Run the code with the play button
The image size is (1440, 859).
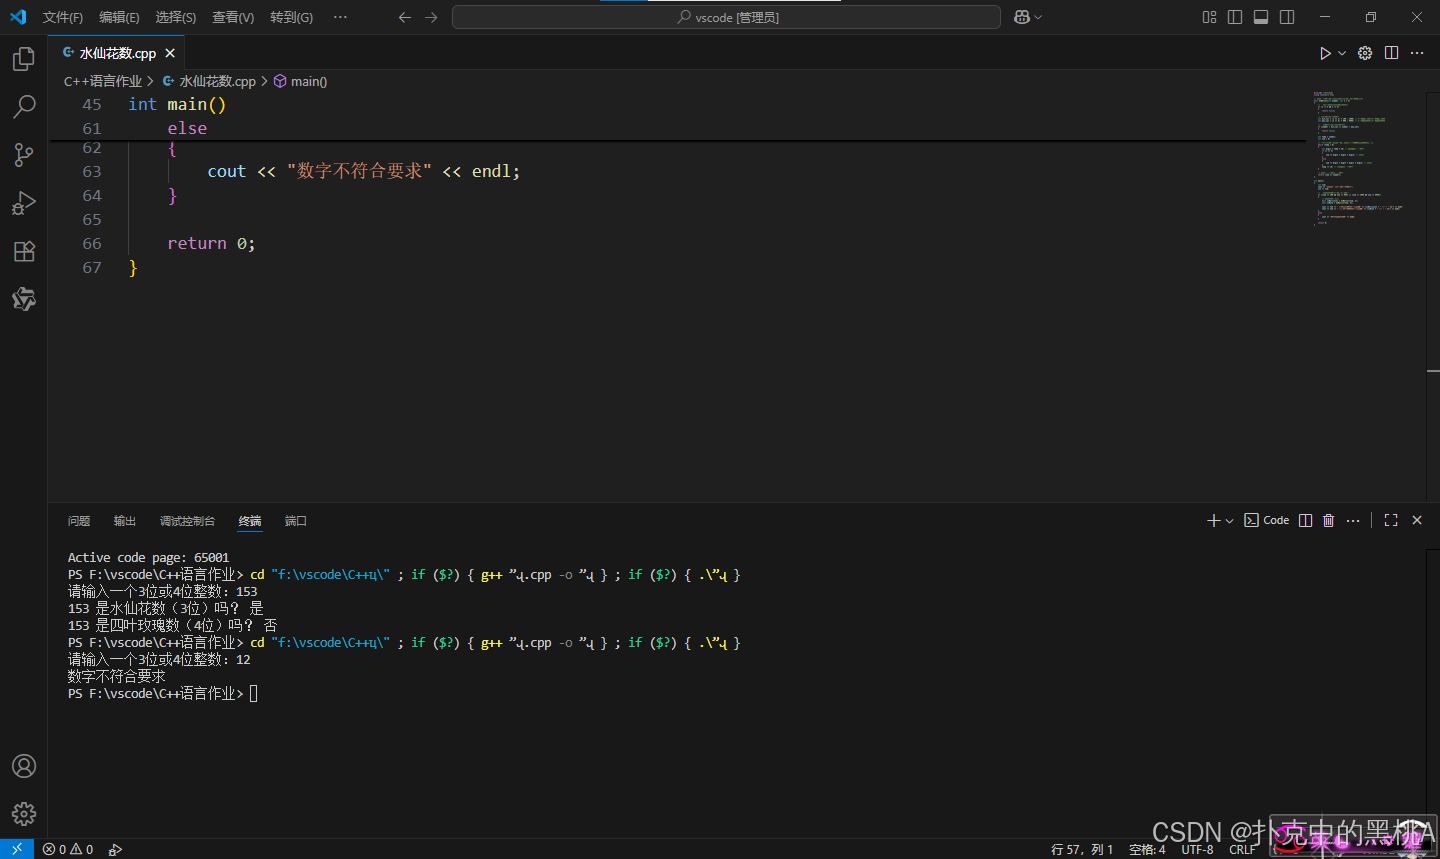coord(1325,53)
